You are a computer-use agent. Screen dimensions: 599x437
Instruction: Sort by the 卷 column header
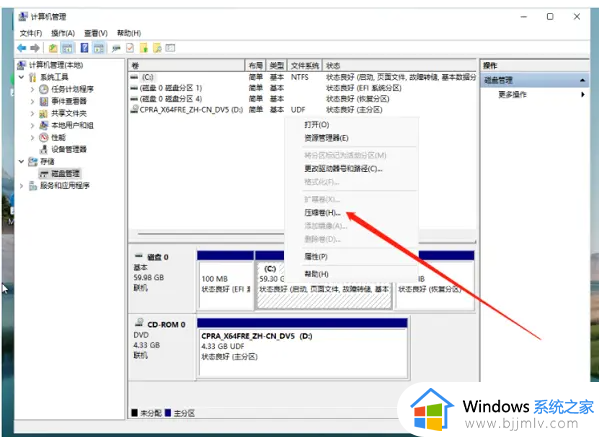click(186, 66)
